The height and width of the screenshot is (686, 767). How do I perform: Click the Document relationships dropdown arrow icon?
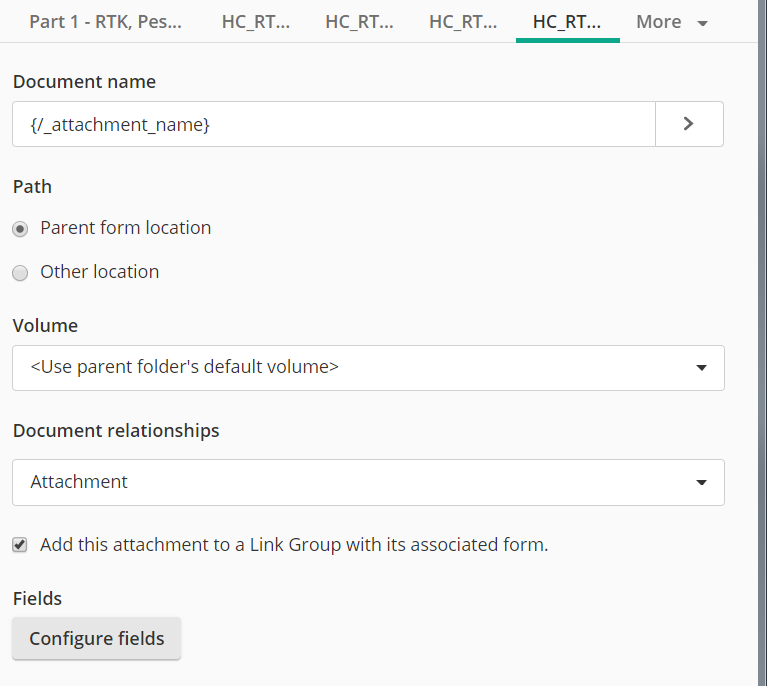[701, 482]
